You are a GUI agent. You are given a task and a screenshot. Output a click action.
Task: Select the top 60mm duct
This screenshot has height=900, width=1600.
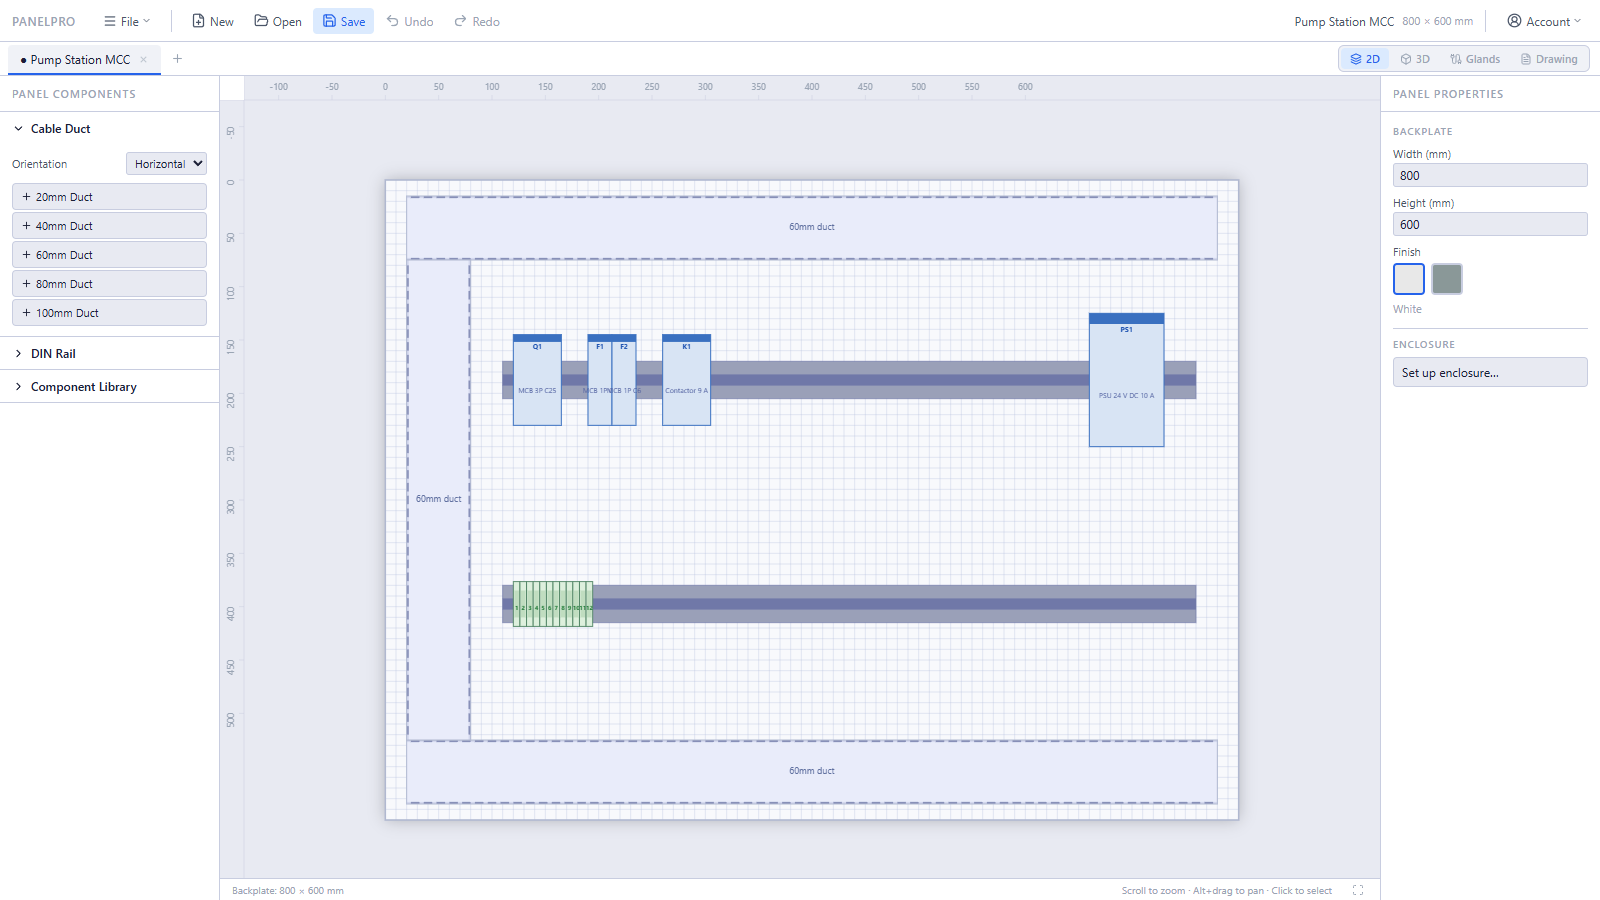[812, 228]
